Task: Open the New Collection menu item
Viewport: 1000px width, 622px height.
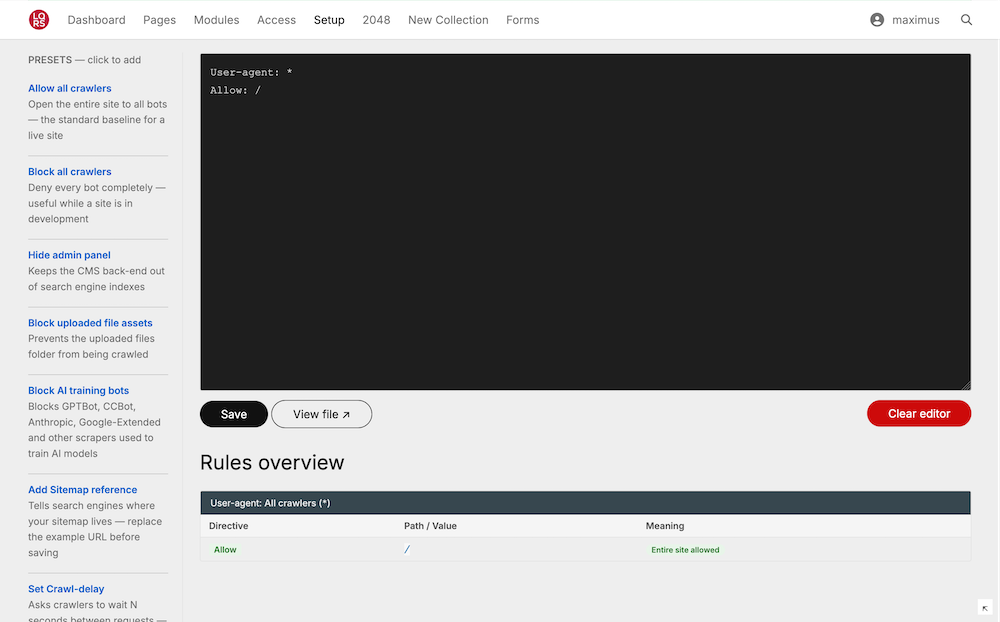Action: click(x=448, y=20)
